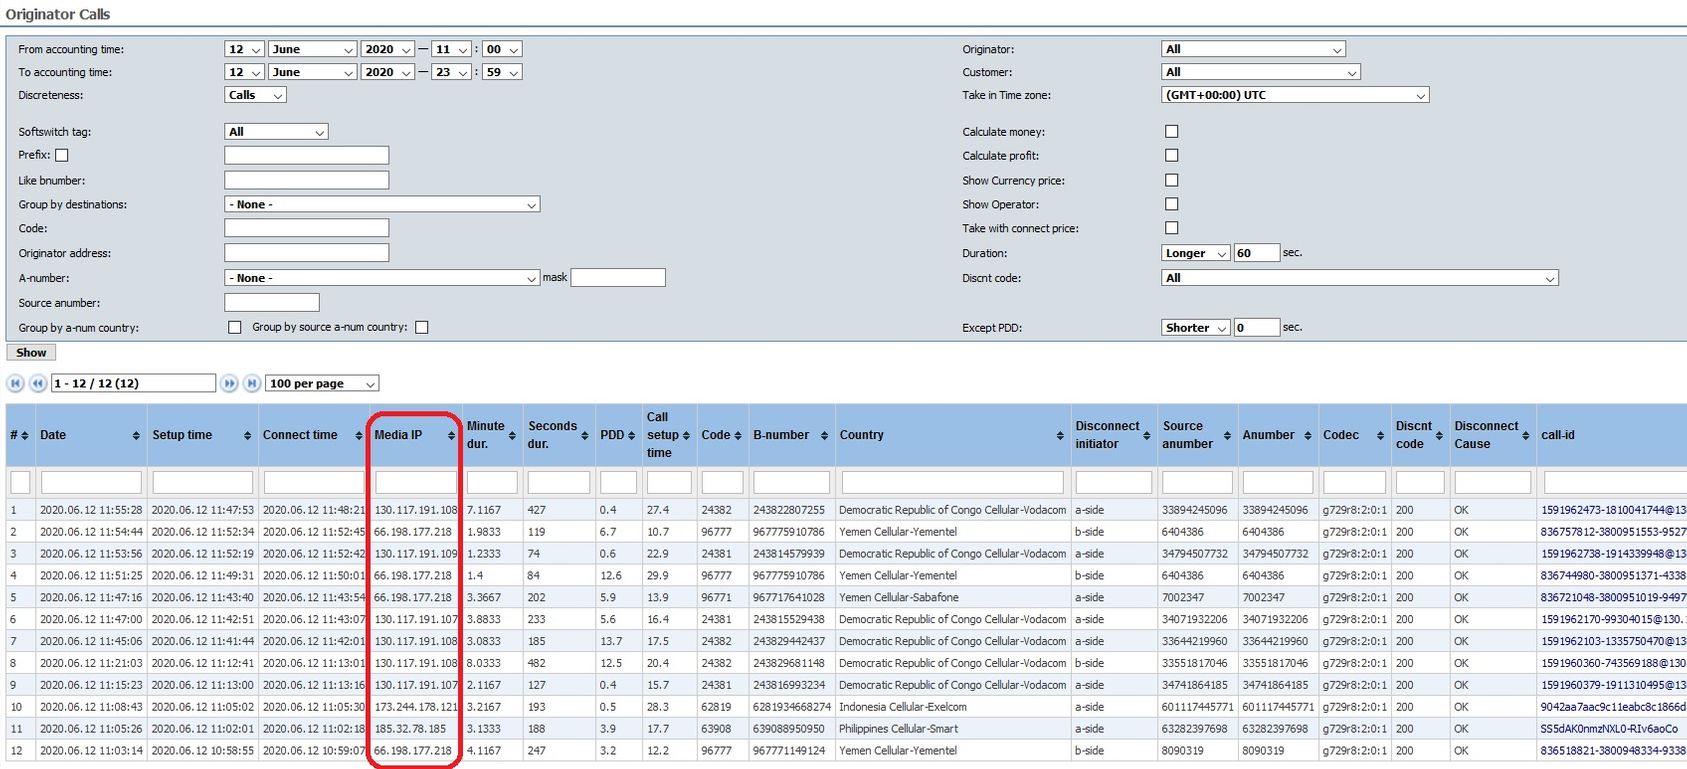1687x769 pixels.
Task: Click the A-number mask input field
Action: coord(618,278)
